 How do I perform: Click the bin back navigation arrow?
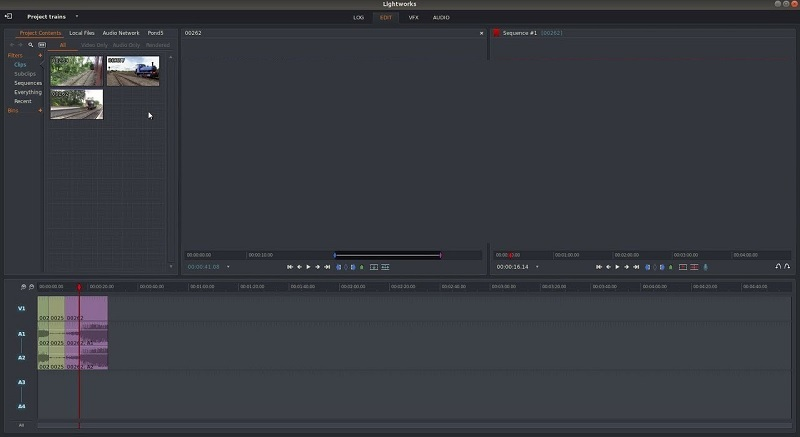pos(12,45)
